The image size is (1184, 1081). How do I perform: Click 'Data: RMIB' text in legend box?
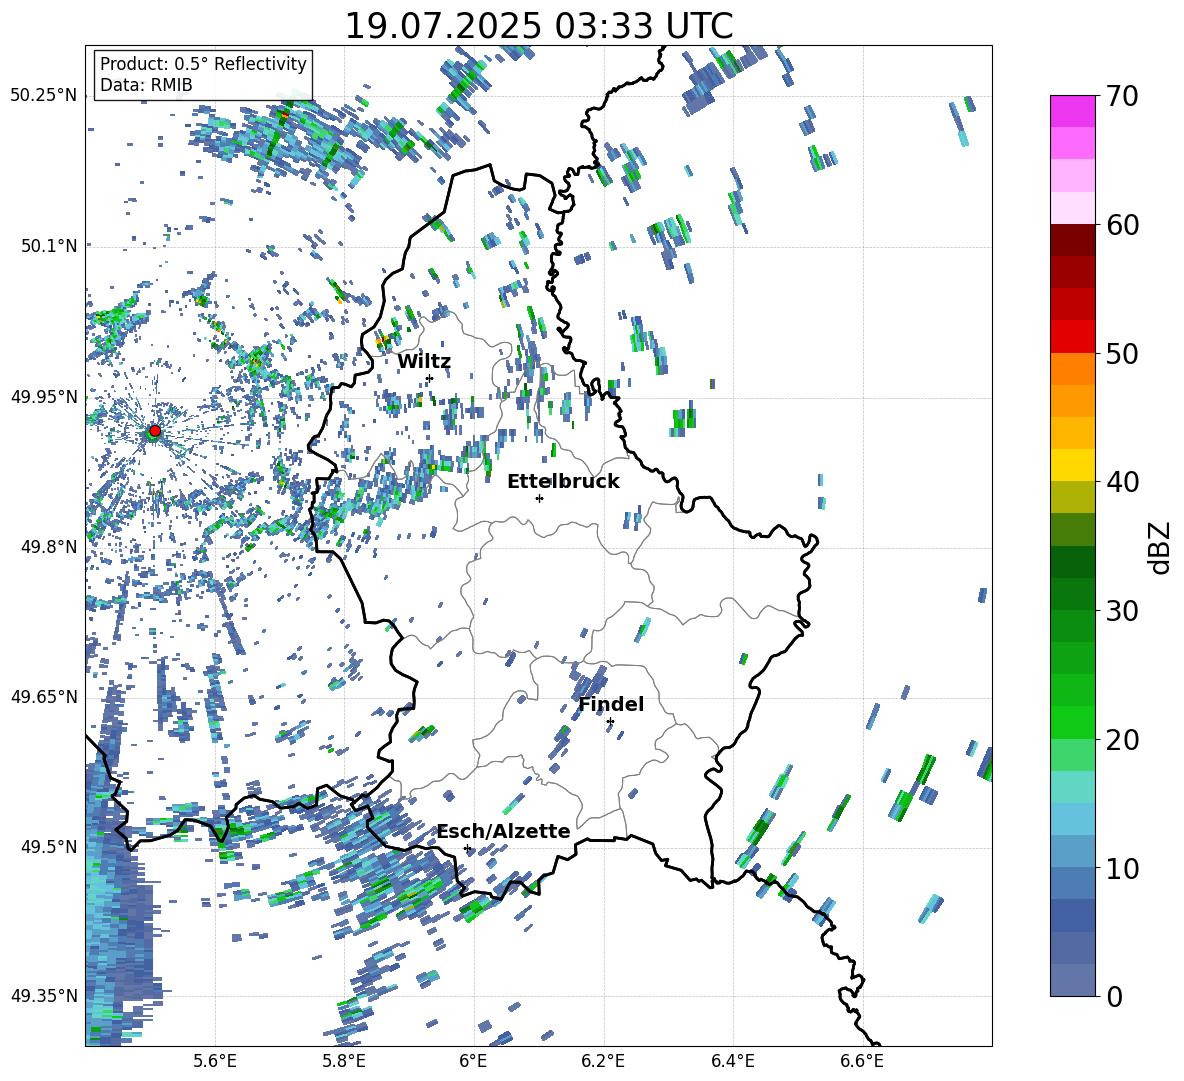[x=146, y=85]
